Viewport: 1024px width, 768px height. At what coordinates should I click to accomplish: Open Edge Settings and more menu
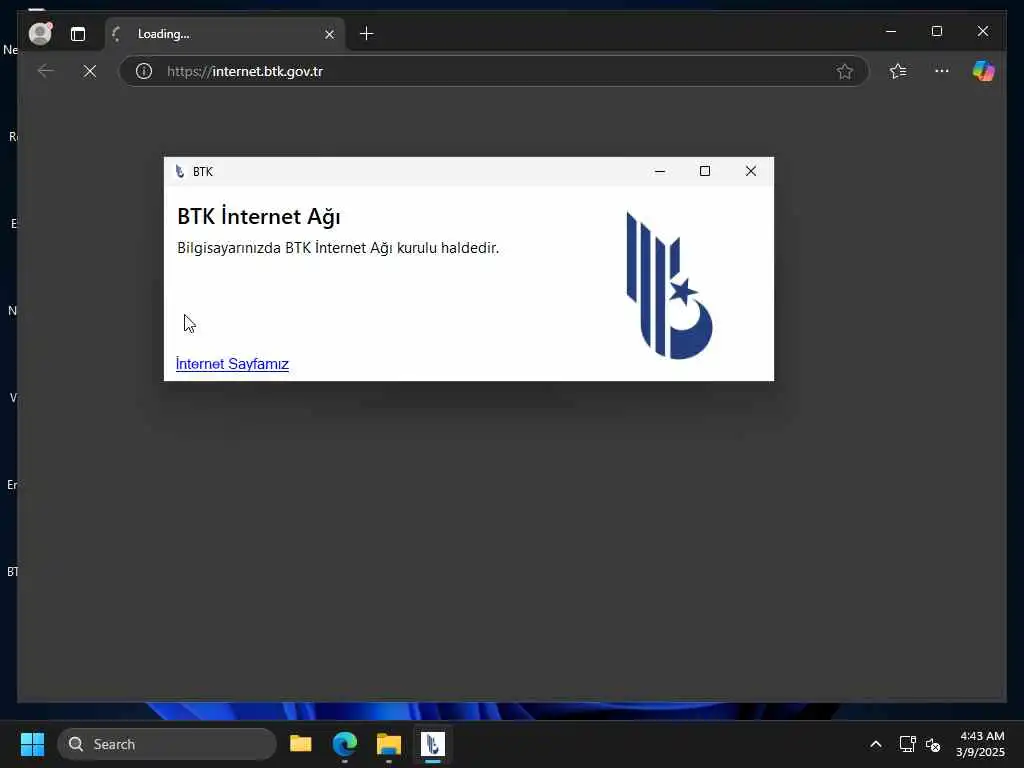click(941, 71)
